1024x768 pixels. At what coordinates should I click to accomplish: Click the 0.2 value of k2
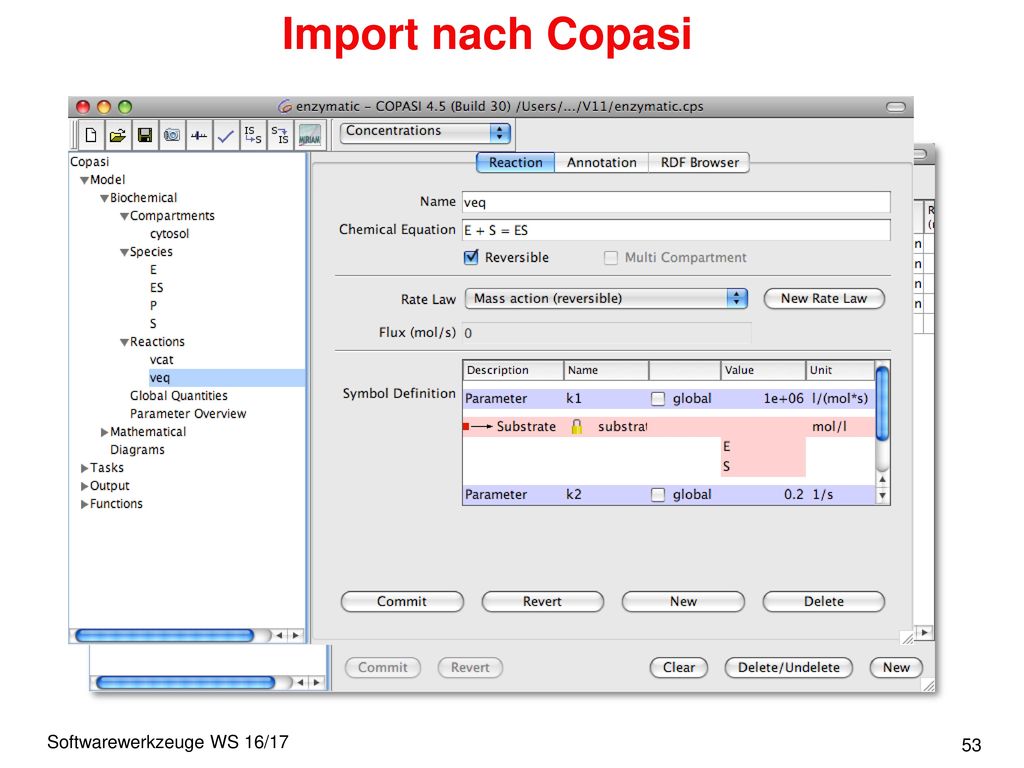pyautogui.click(x=793, y=495)
